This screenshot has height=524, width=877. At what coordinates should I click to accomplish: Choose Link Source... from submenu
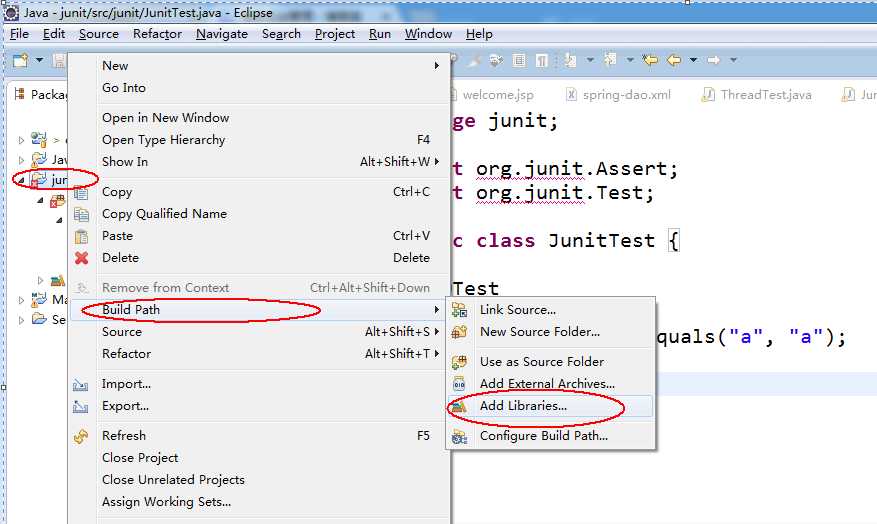(x=550, y=310)
